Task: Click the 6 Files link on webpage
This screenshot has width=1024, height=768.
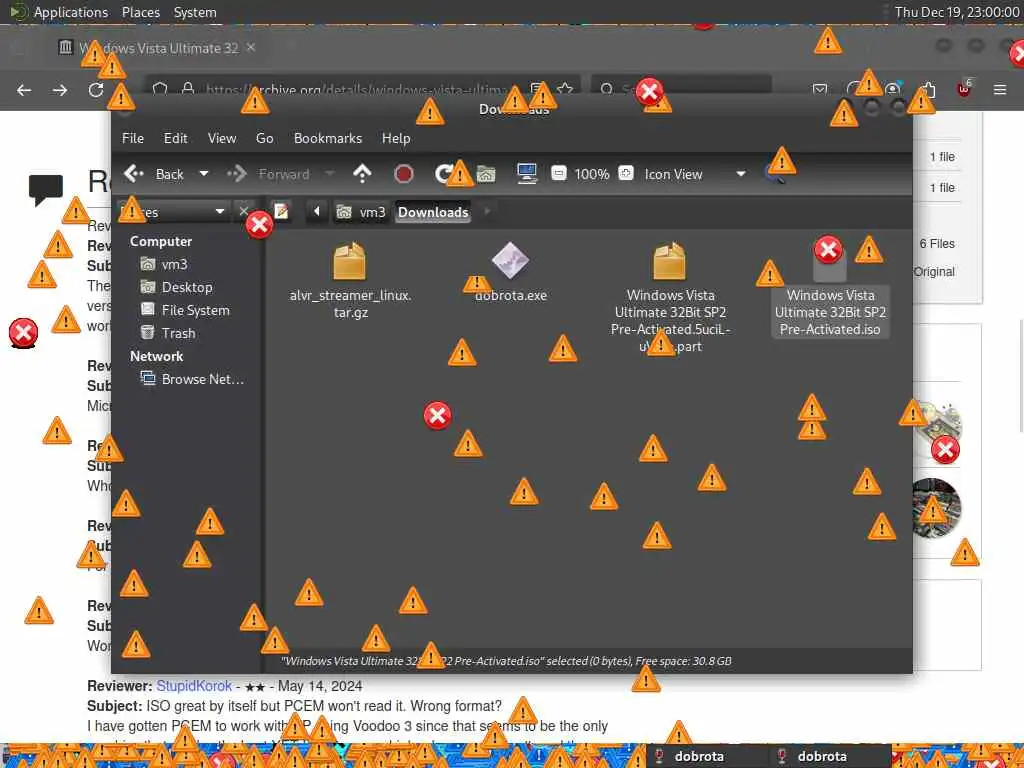Action: 937,244
